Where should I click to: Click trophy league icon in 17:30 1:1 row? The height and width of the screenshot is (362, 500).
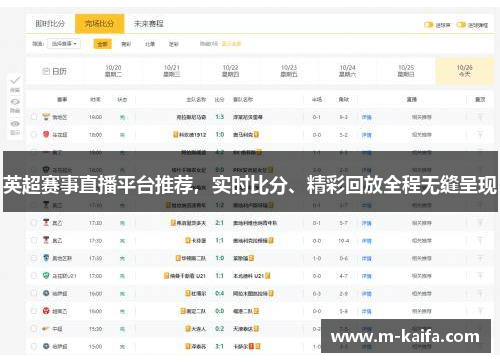point(46,240)
